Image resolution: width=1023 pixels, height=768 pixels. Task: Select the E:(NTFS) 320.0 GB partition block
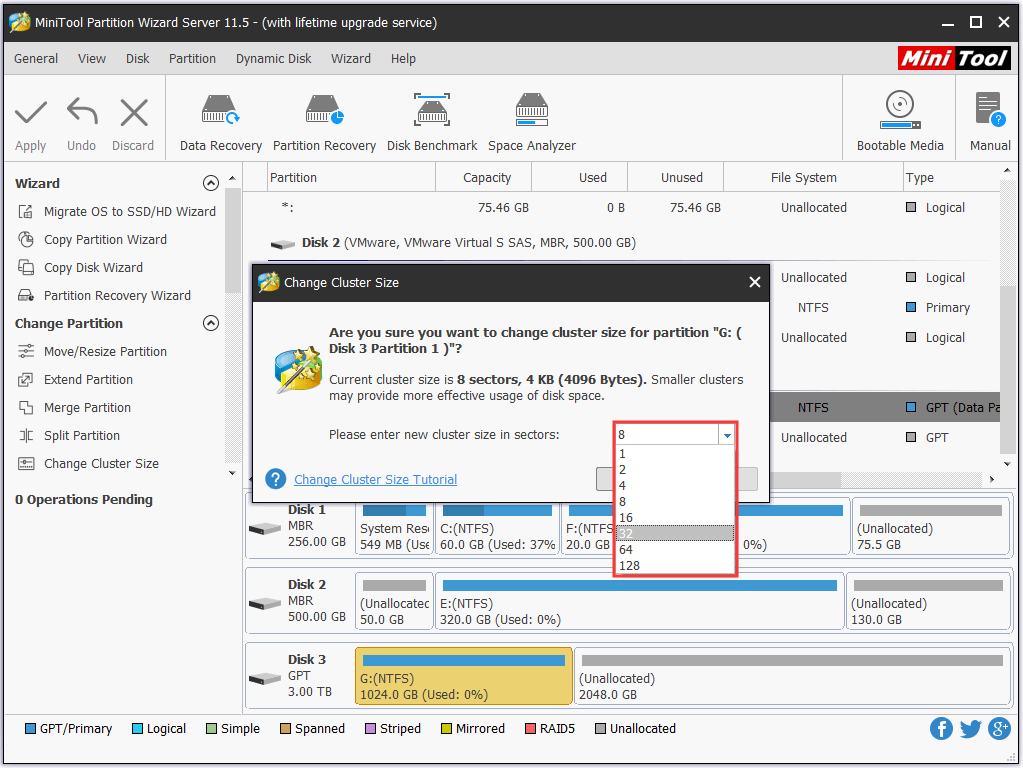pos(639,602)
